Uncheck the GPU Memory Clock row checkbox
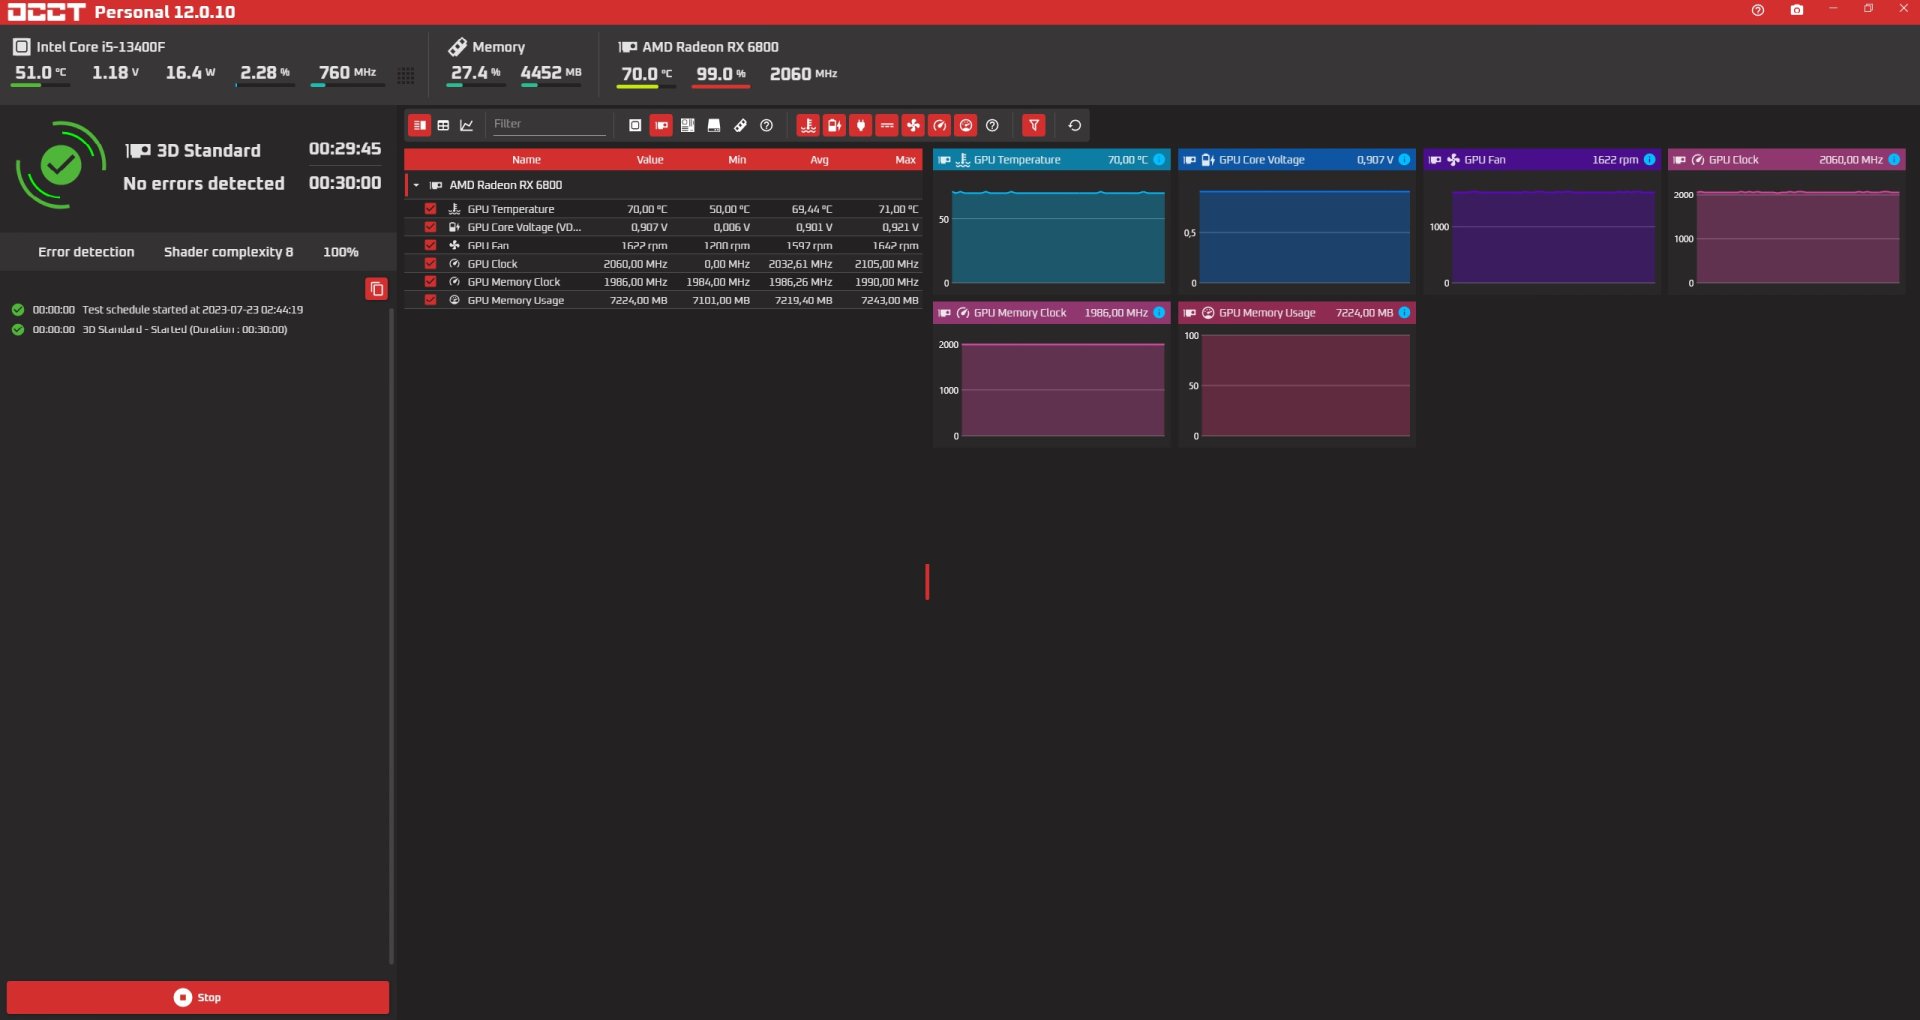The height and width of the screenshot is (1020, 1920). tap(430, 282)
